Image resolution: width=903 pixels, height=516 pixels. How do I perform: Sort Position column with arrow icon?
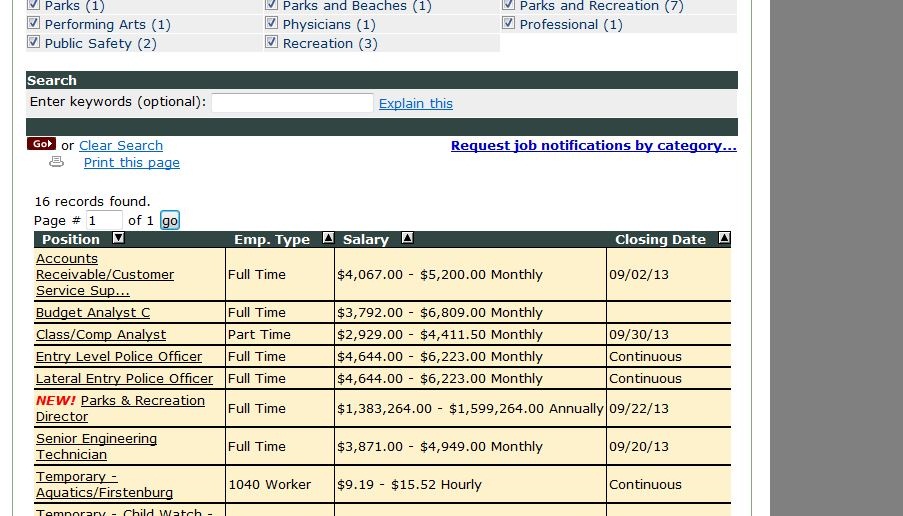pyautogui.click(x=118, y=238)
